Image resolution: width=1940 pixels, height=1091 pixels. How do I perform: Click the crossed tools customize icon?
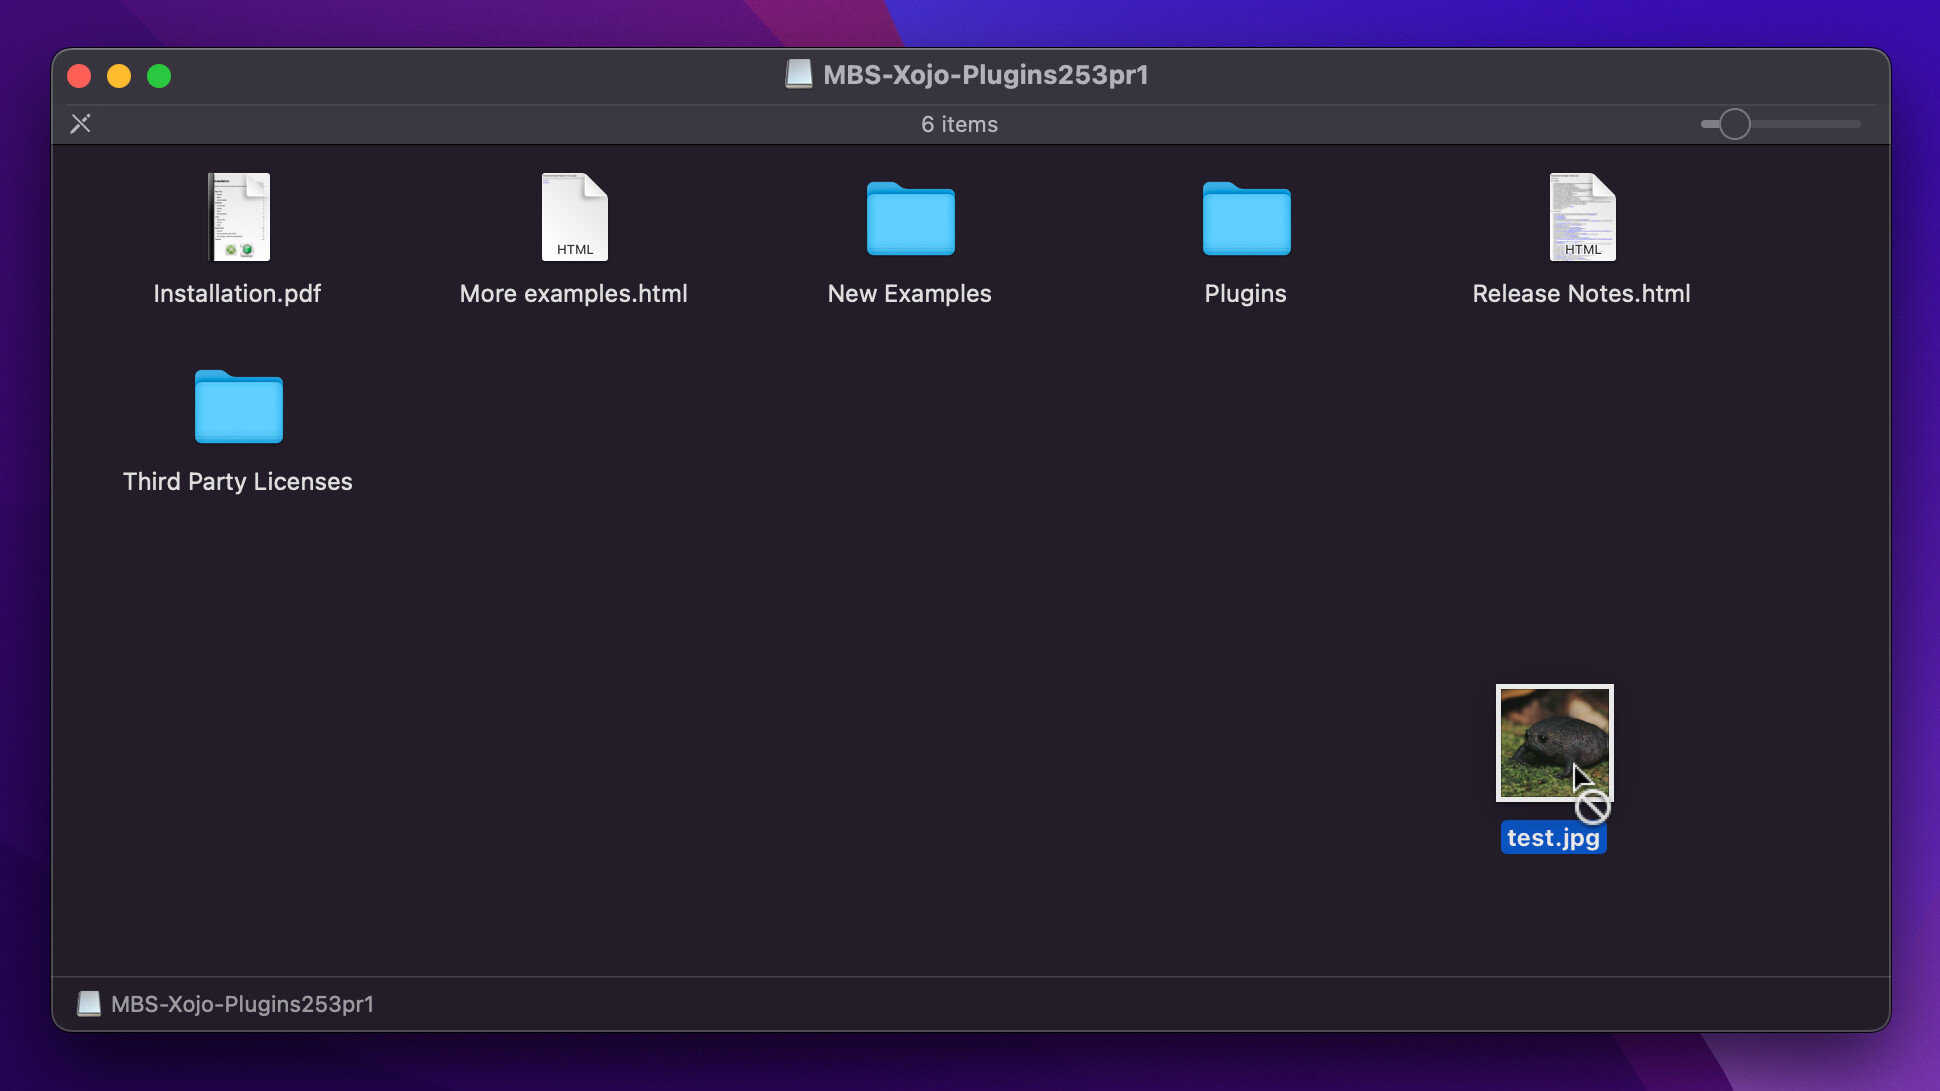point(81,124)
